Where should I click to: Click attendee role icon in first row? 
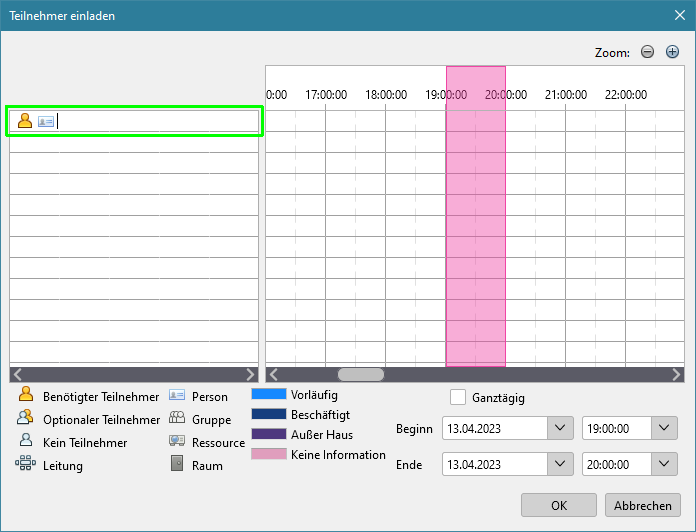tap(26, 121)
